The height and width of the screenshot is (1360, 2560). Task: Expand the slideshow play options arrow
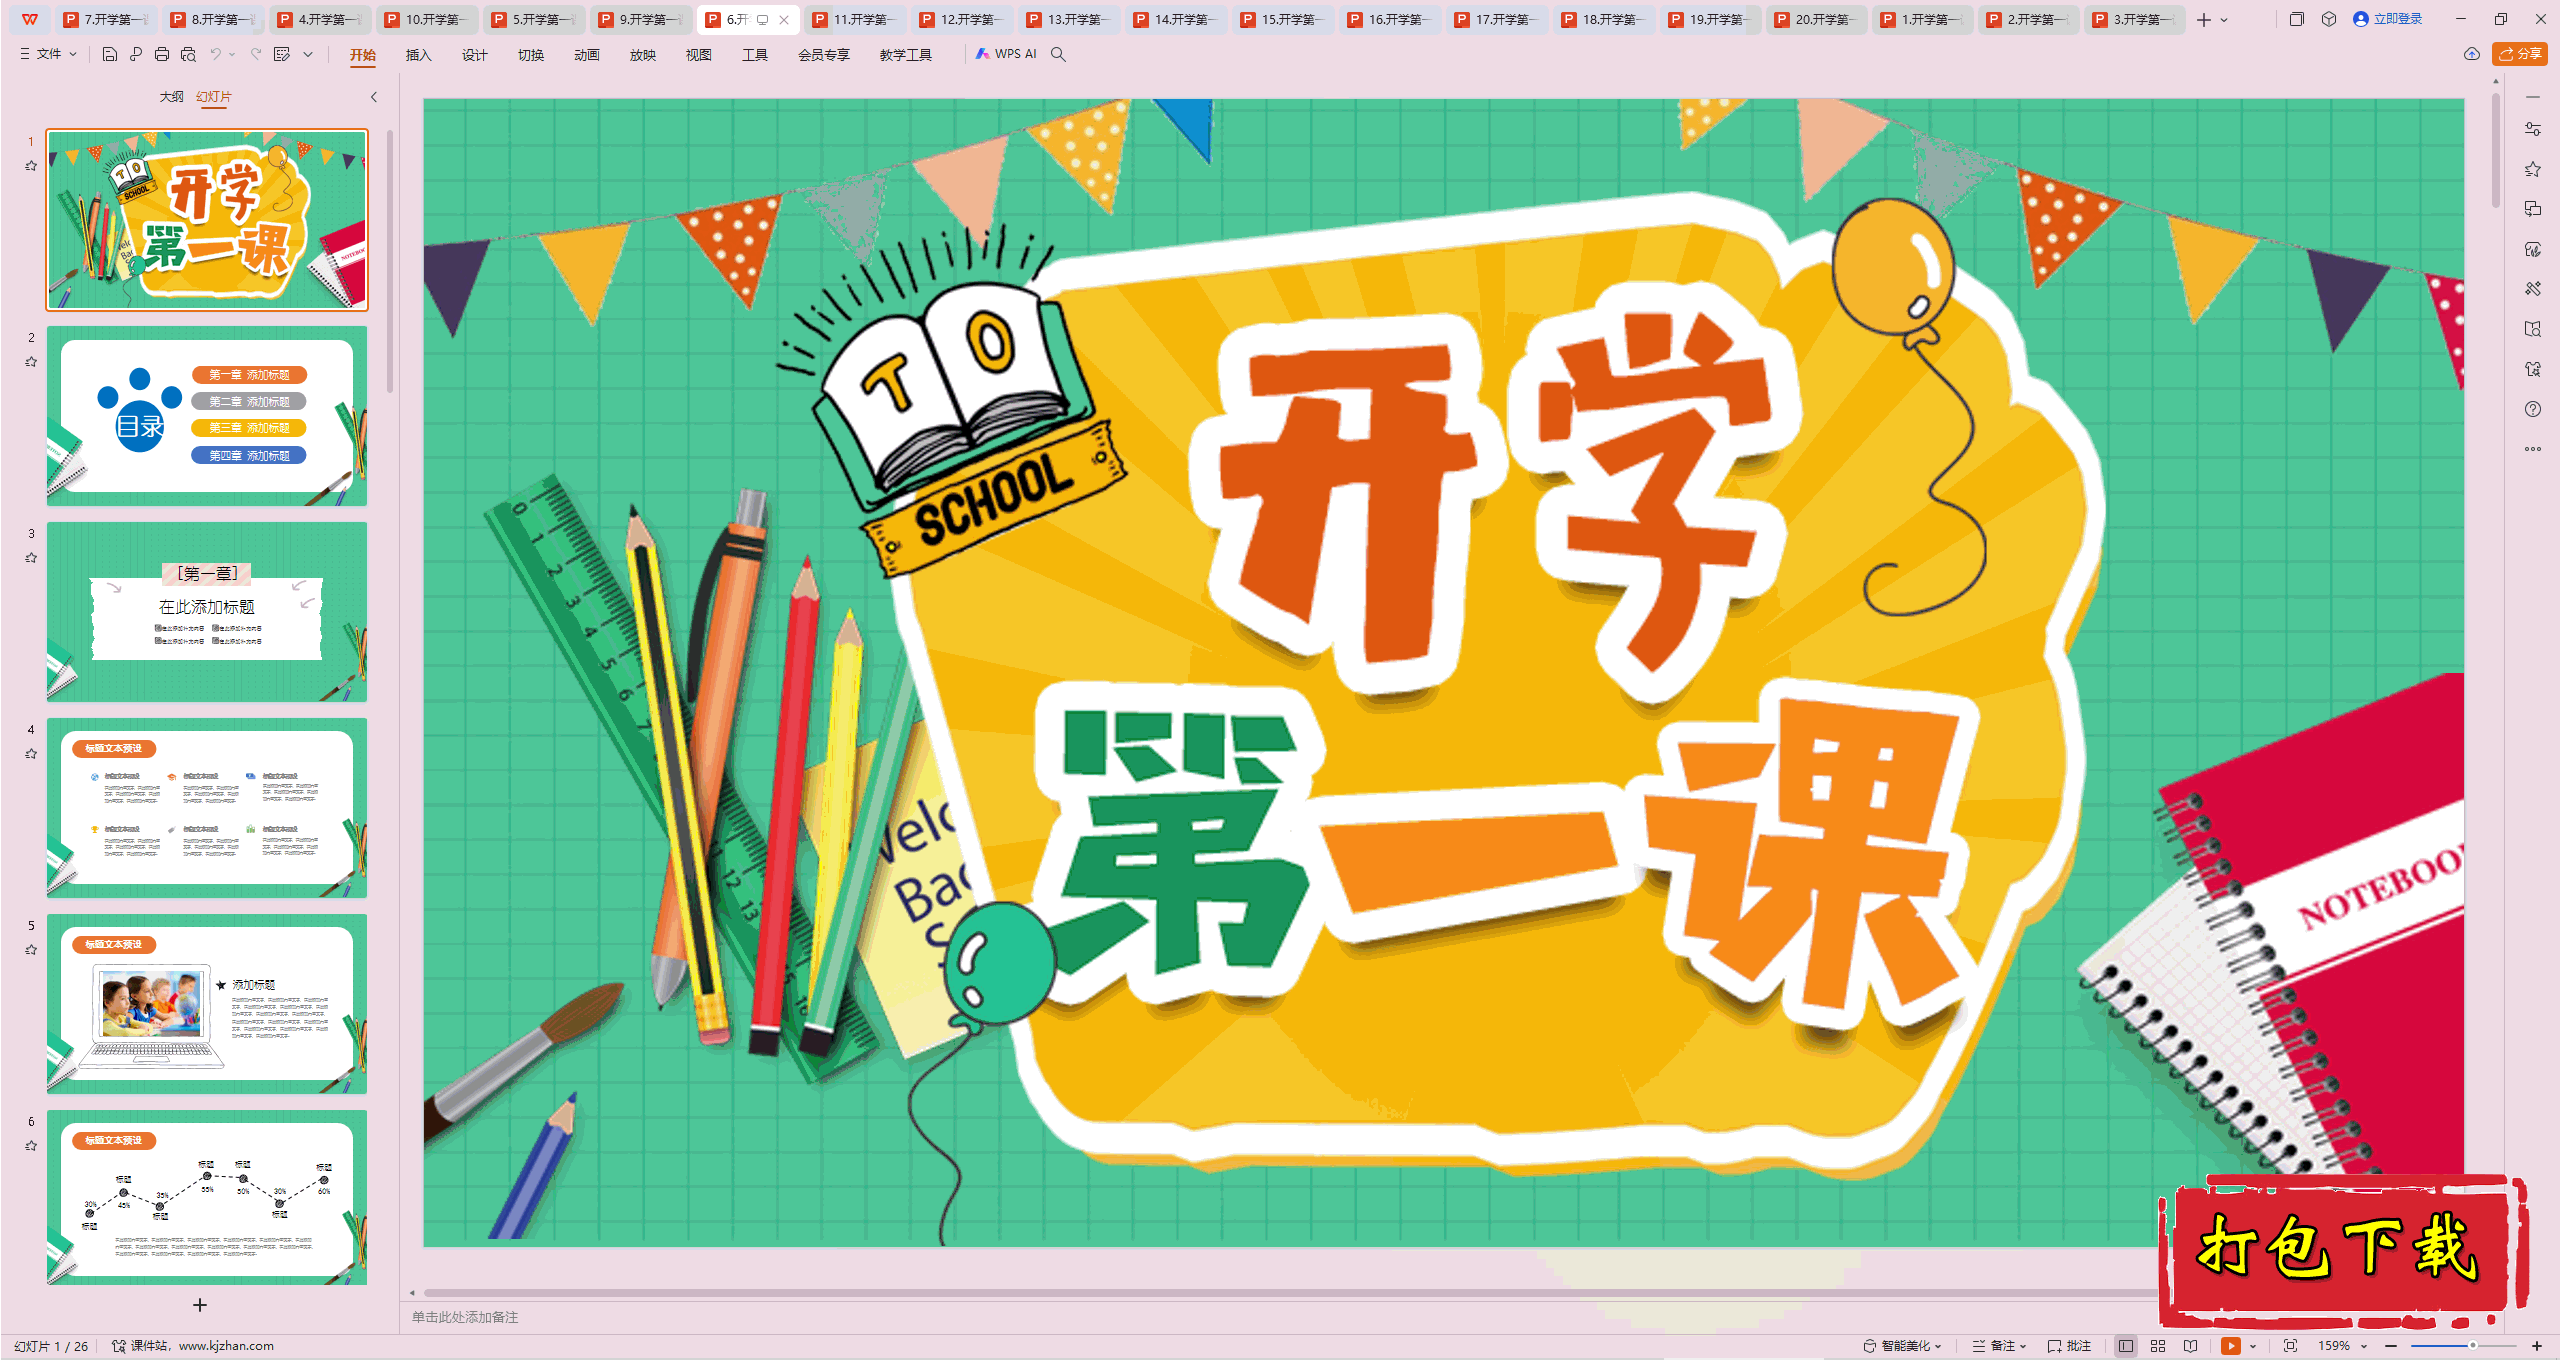point(2253,1346)
